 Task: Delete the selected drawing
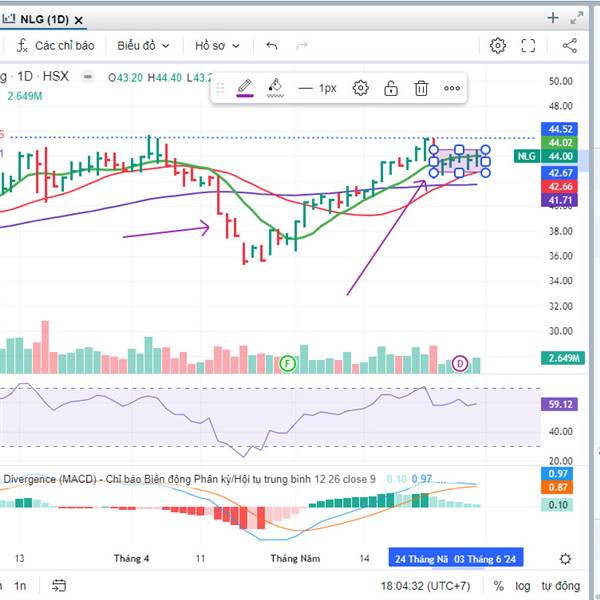[x=421, y=88]
